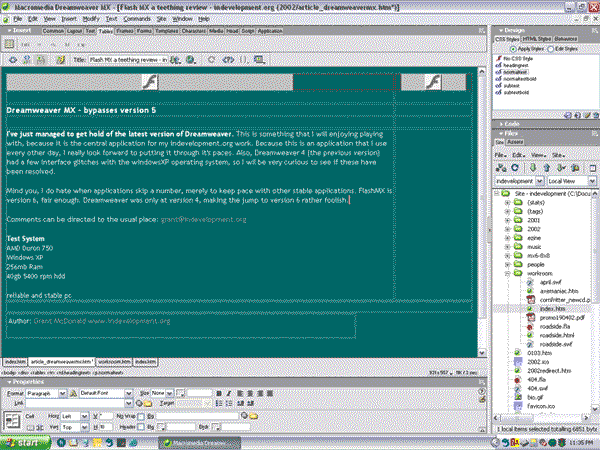
Task: Switch to Characters tab in Insert bar
Action: 194,31
